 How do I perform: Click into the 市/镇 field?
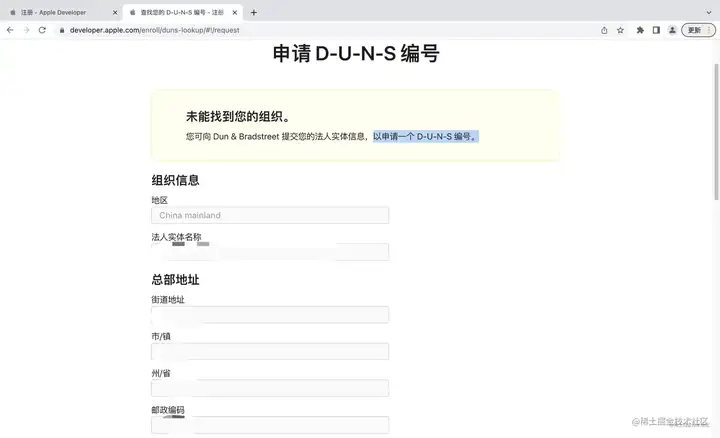pos(270,351)
